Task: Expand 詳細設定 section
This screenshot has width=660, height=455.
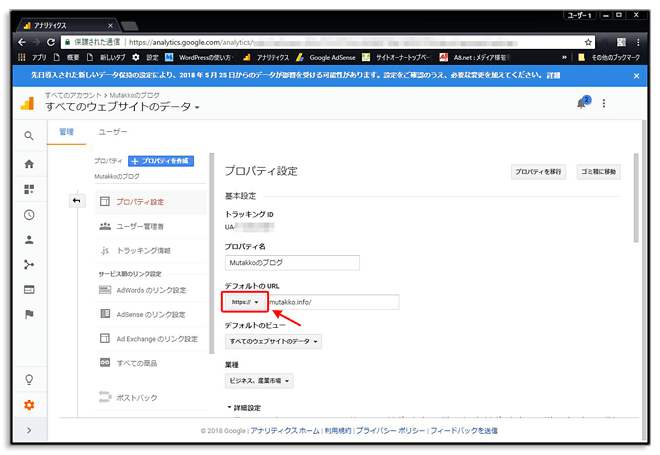Action: tap(244, 408)
